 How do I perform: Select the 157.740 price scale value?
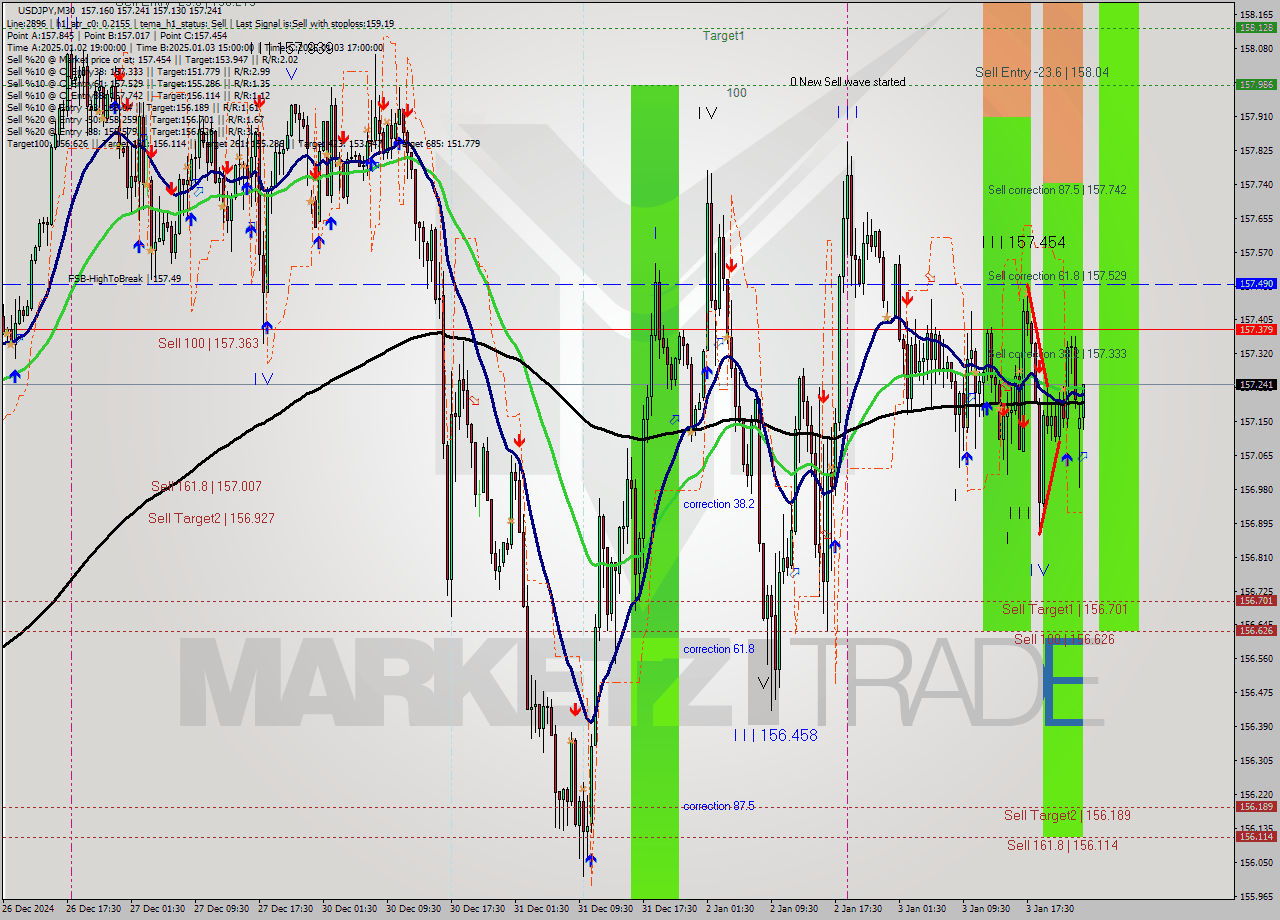(1256, 185)
